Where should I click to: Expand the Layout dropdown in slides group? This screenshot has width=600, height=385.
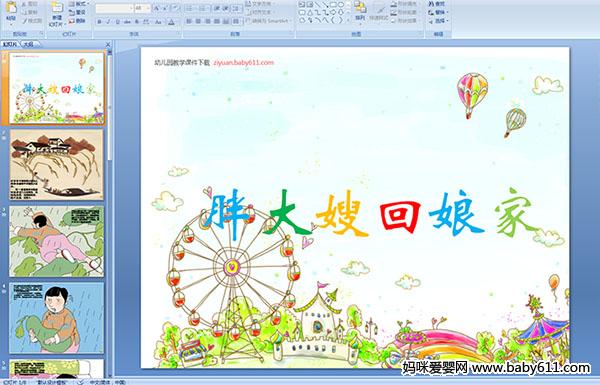point(78,4)
